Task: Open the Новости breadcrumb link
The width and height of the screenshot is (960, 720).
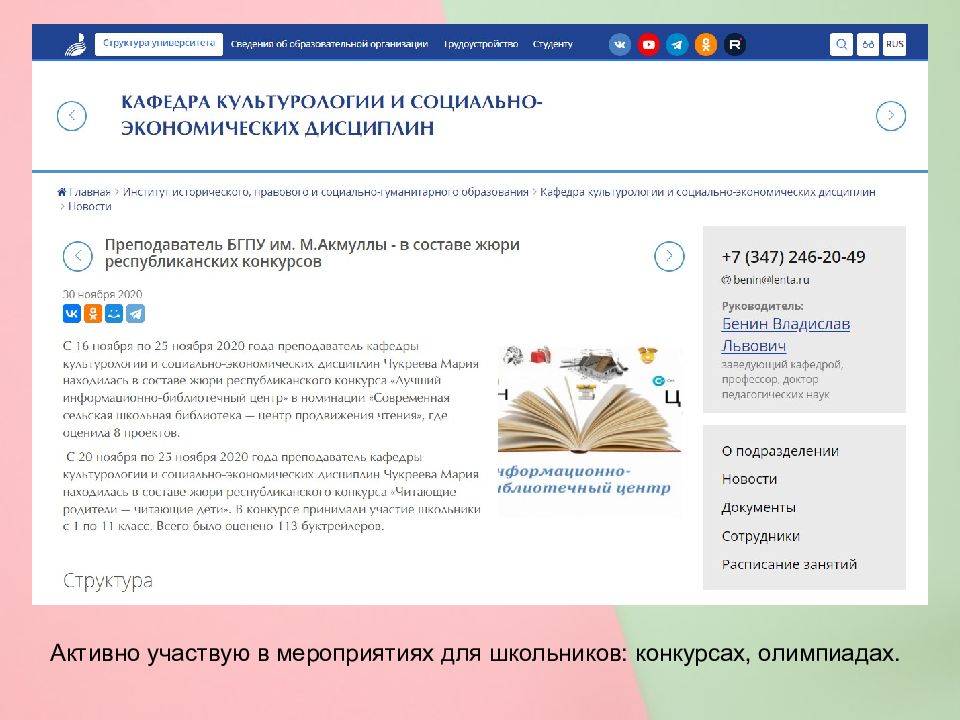Action: pyautogui.click(x=89, y=206)
